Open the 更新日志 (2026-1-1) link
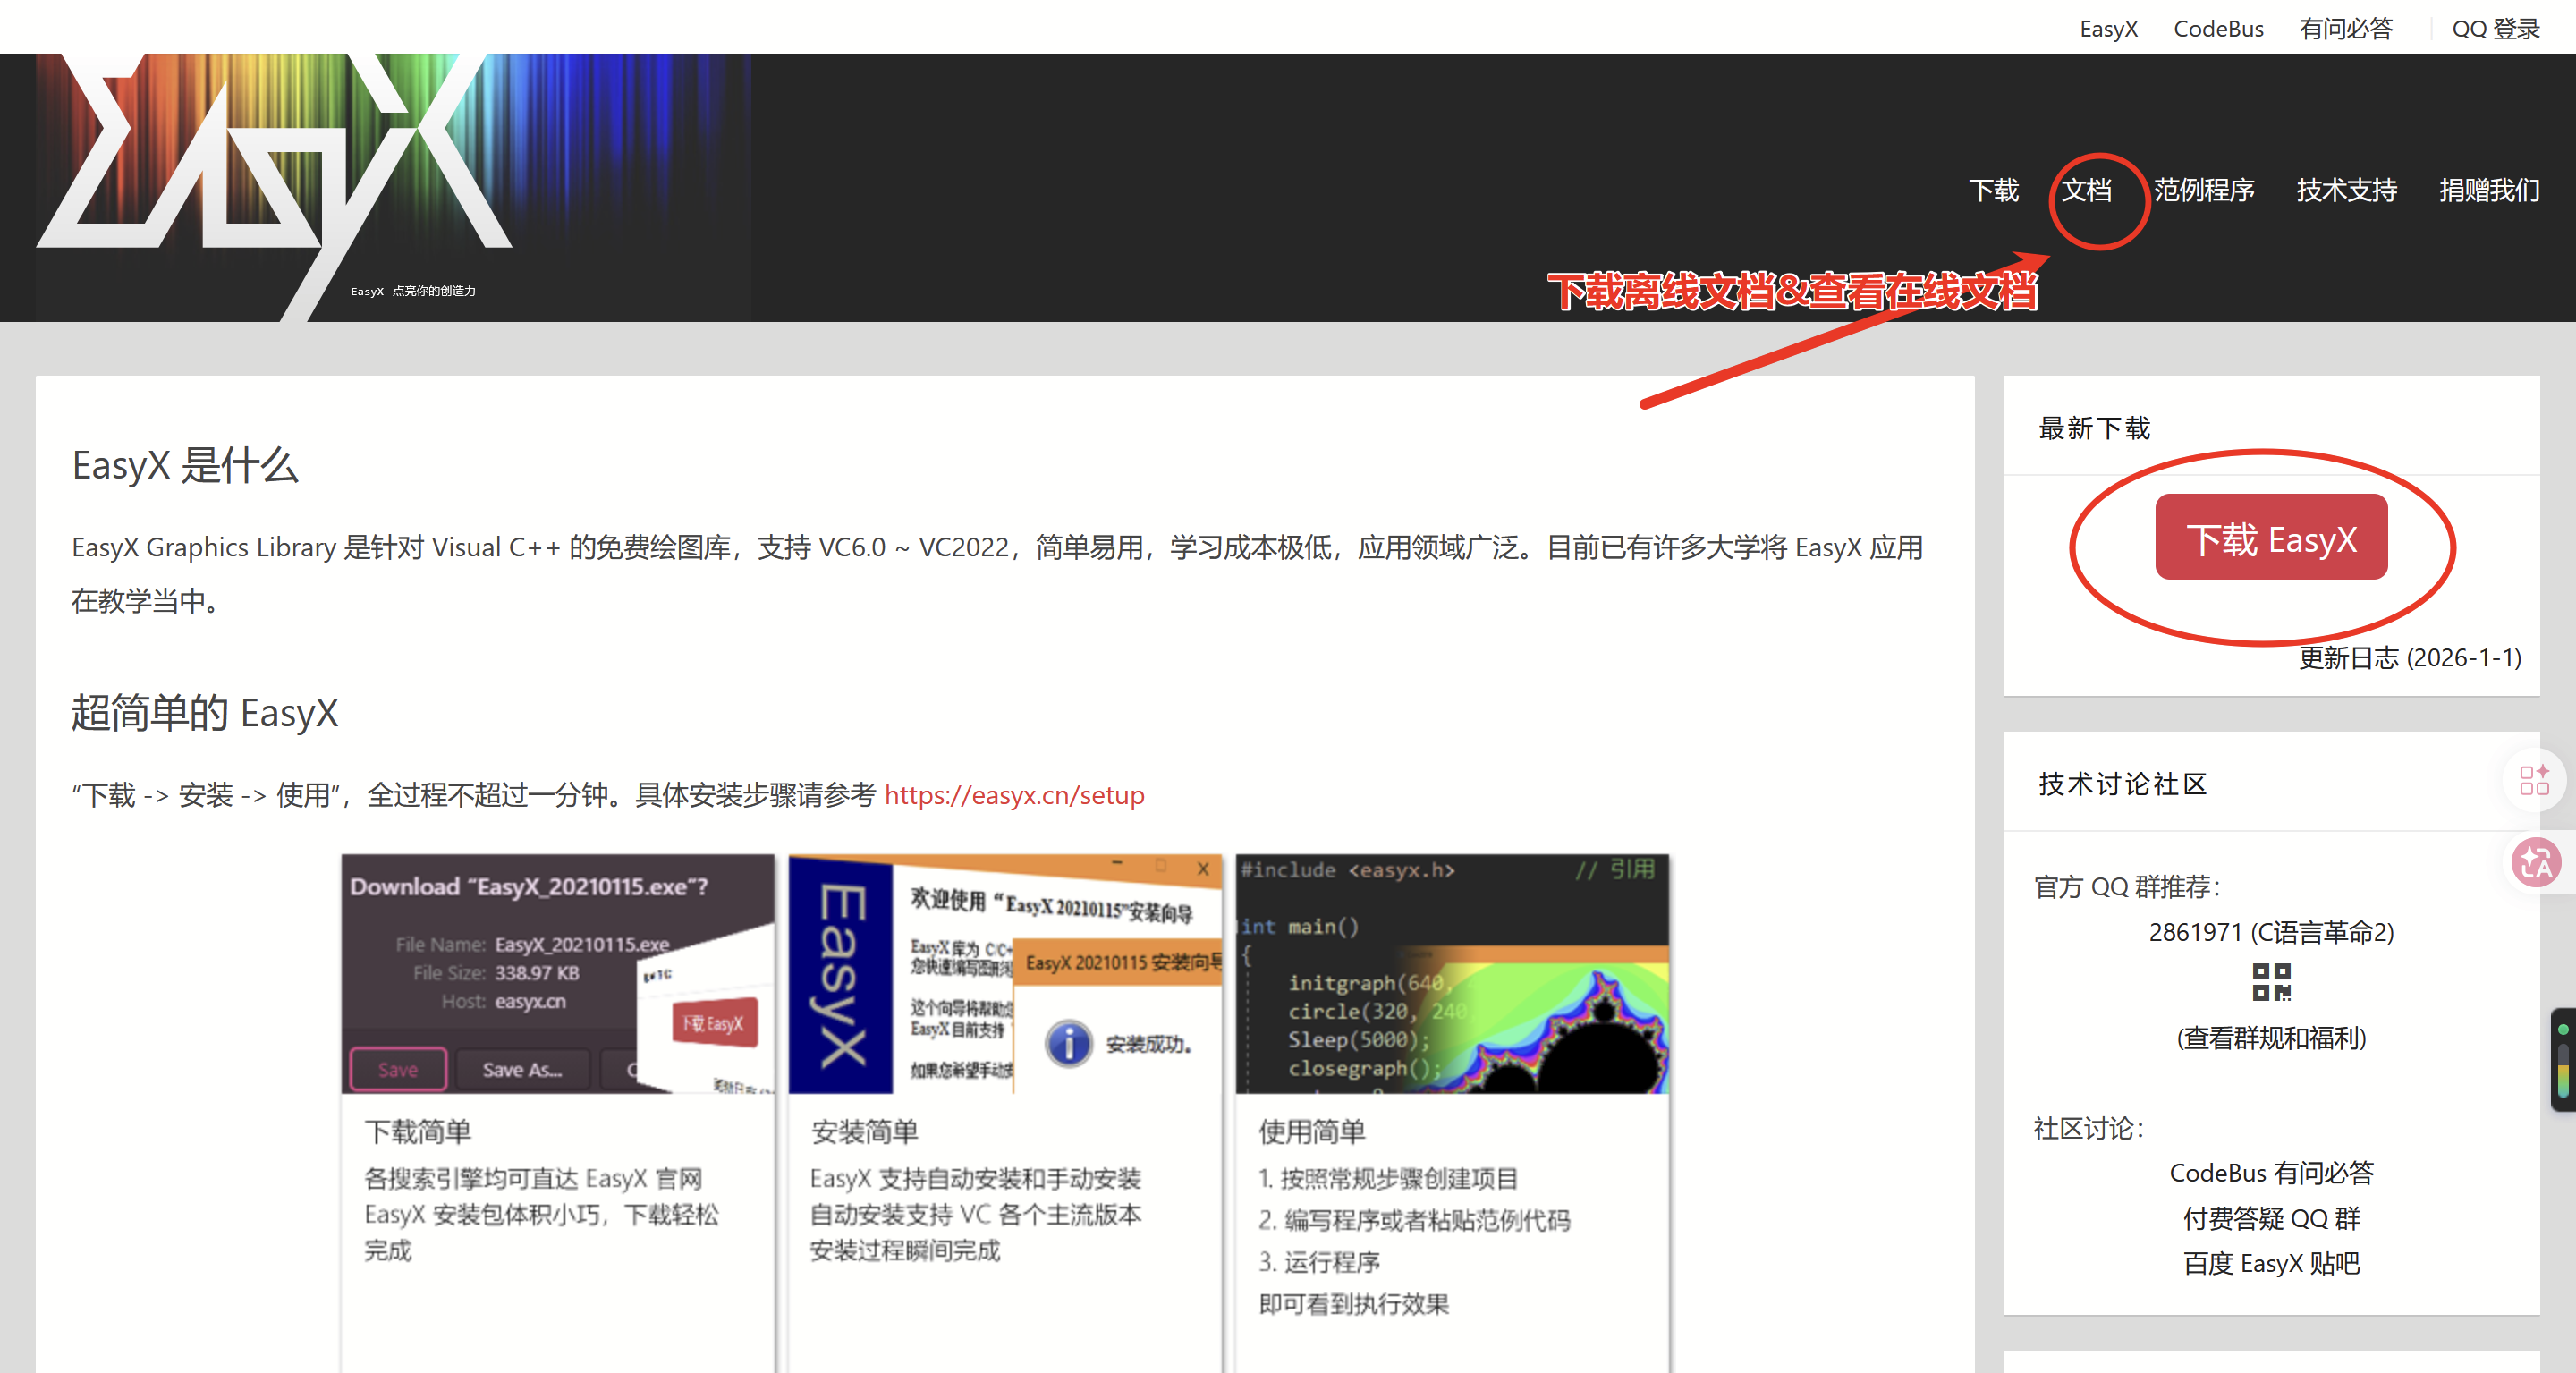Viewport: 2576px width, 1373px height. [x=2410, y=658]
